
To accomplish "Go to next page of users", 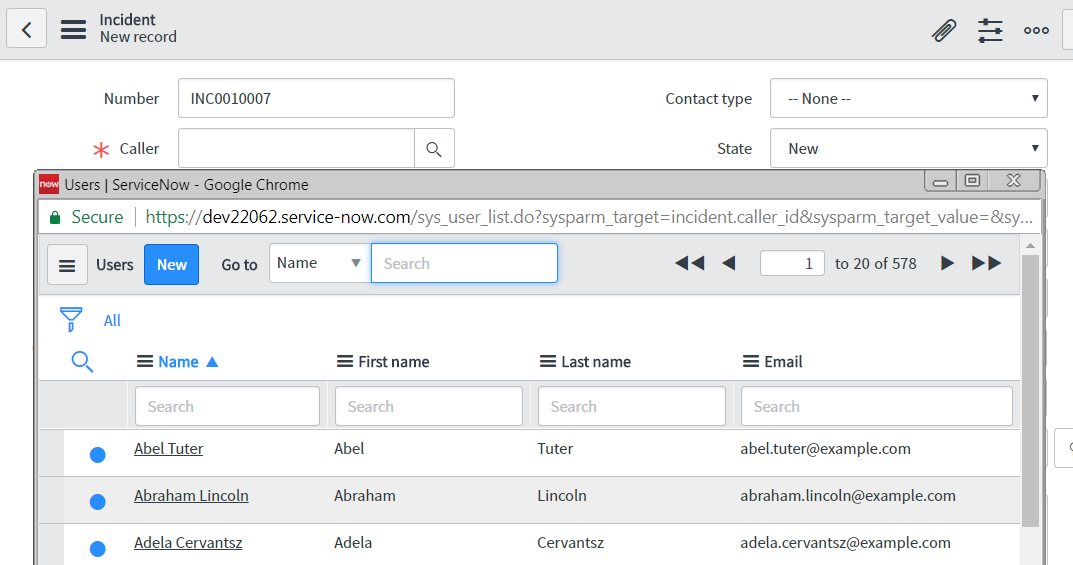I will [947, 263].
